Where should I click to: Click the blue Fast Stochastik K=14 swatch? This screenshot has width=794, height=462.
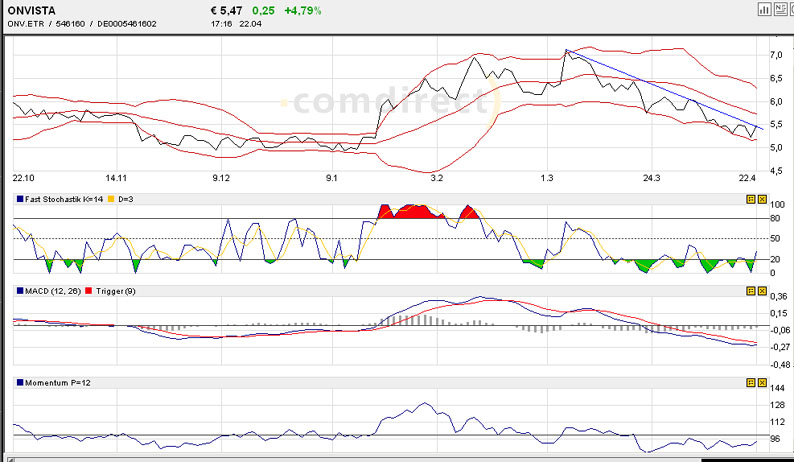(x=17, y=199)
